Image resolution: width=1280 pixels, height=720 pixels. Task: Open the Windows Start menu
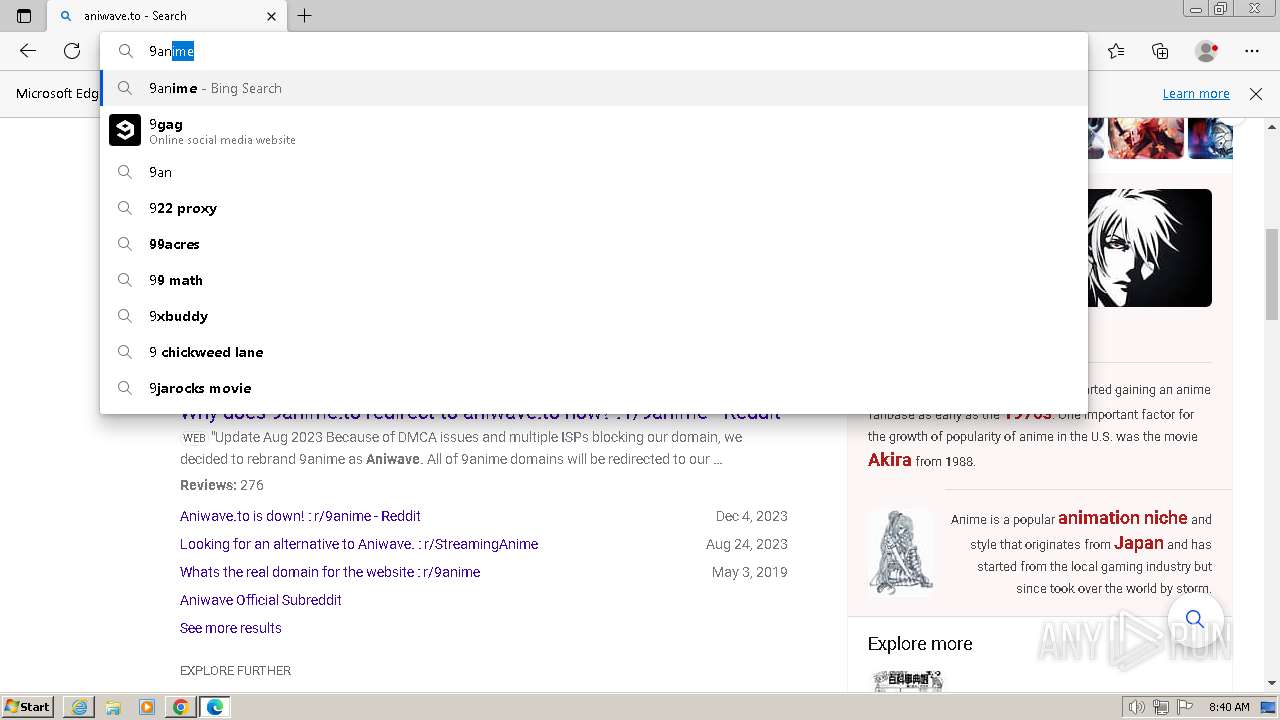(x=28, y=706)
